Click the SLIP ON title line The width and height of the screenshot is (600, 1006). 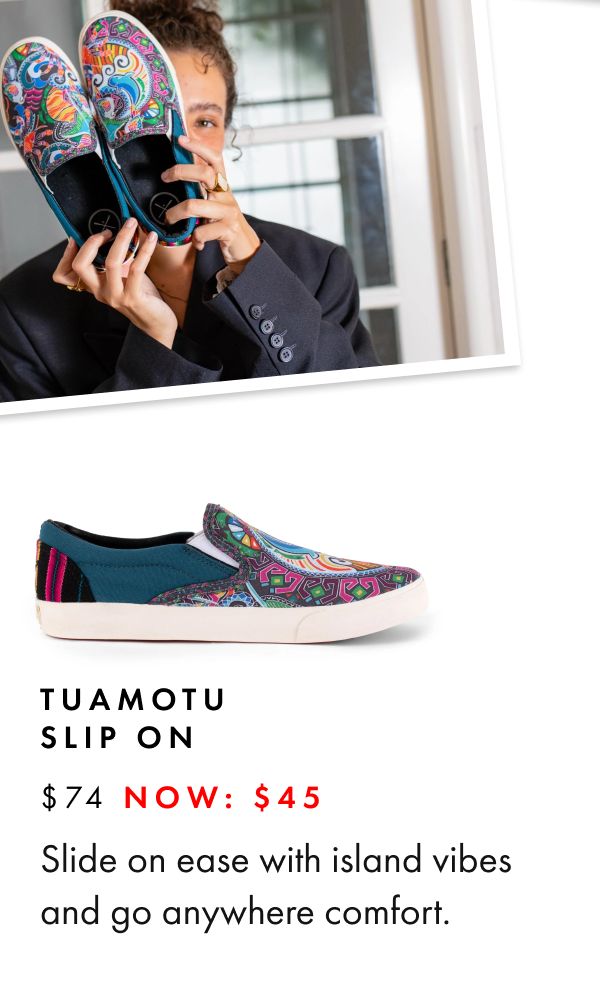117,738
